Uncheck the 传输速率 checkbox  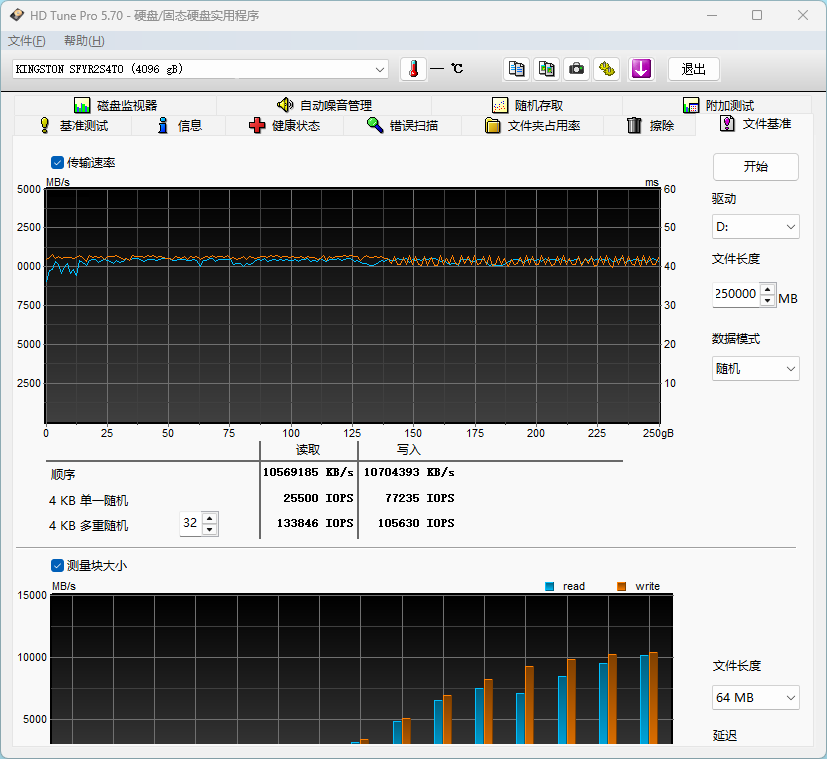58,162
